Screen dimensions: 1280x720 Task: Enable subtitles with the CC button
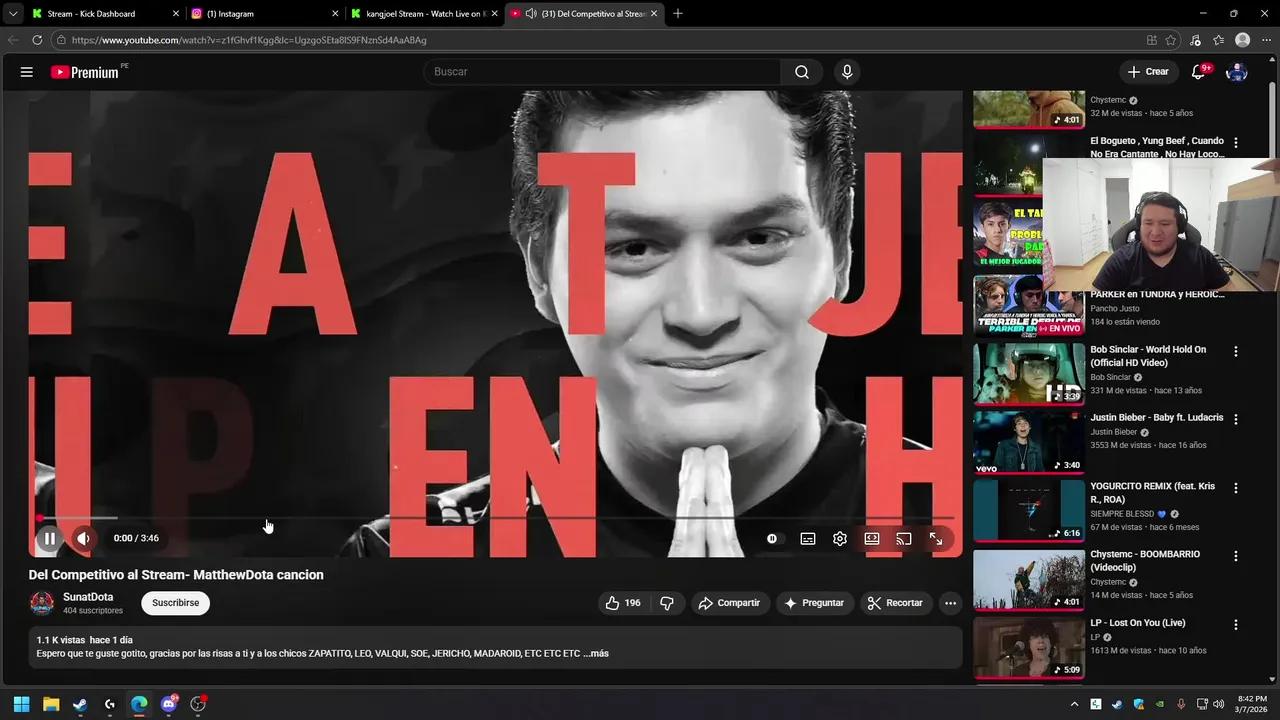coord(807,538)
